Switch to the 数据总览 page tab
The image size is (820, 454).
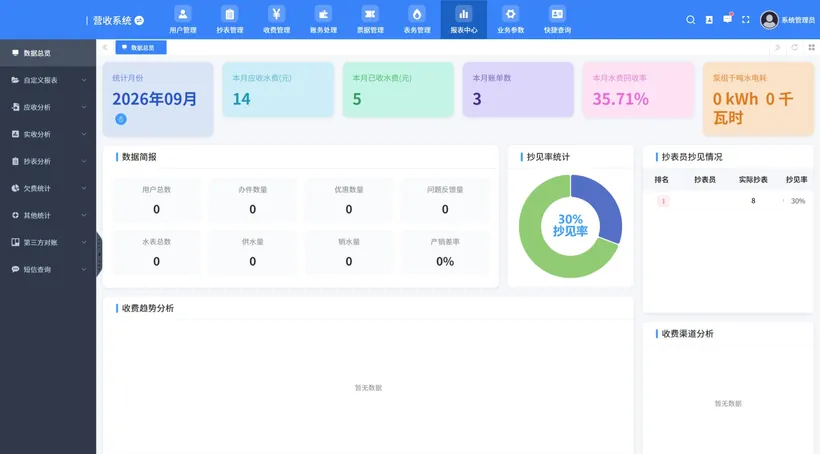click(x=141, y=48)
